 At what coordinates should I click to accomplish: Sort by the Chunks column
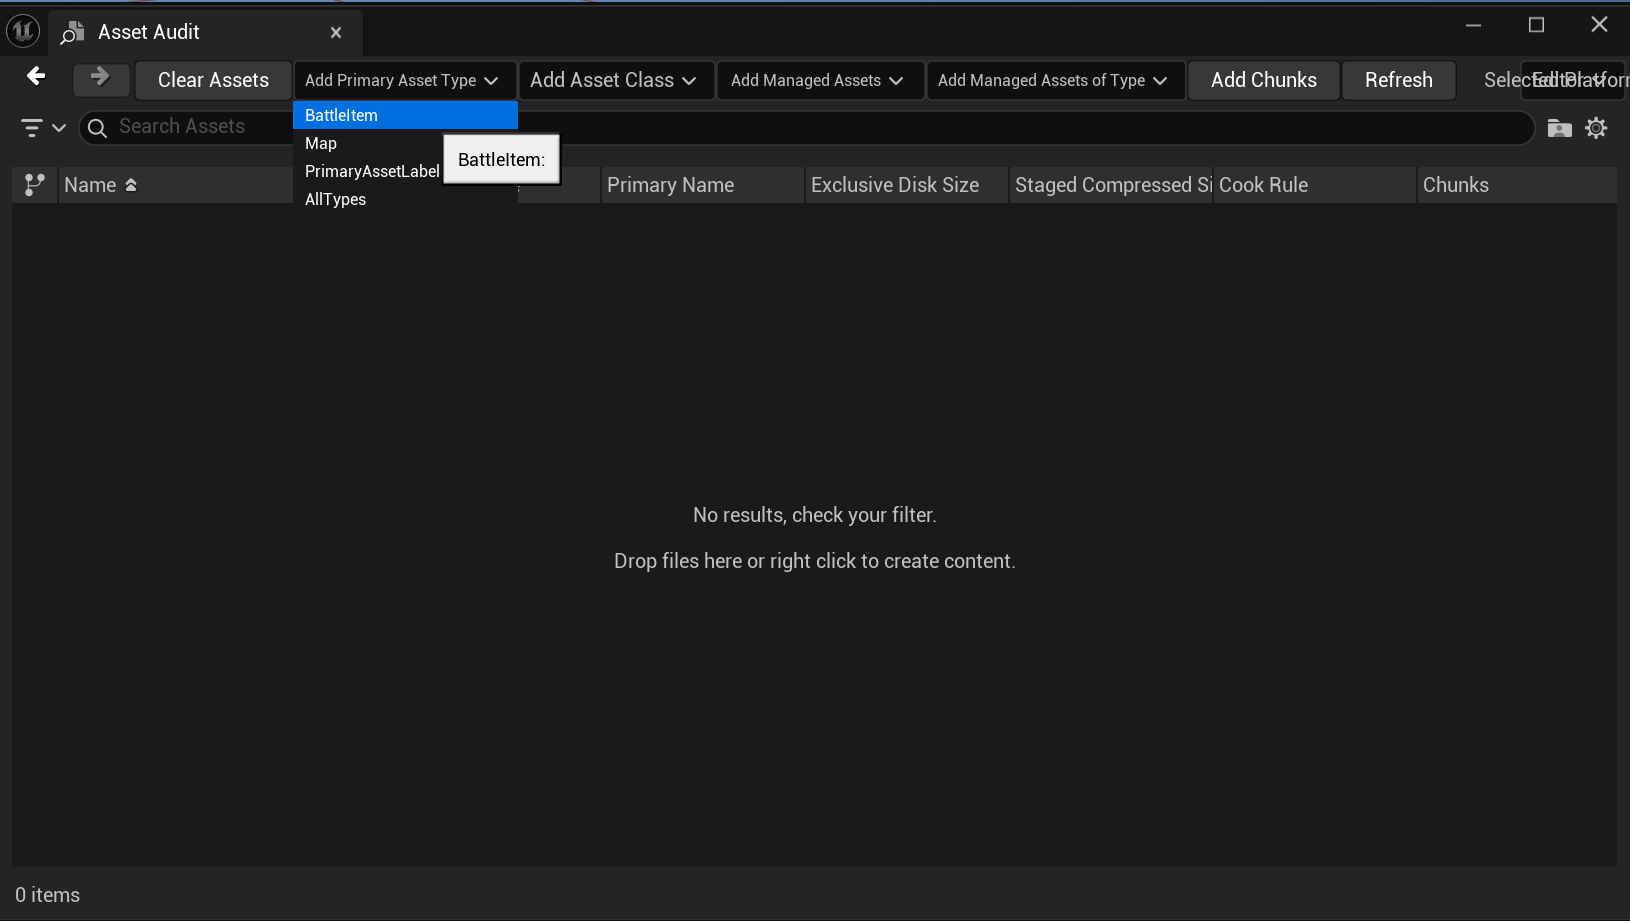(1516, 185)
